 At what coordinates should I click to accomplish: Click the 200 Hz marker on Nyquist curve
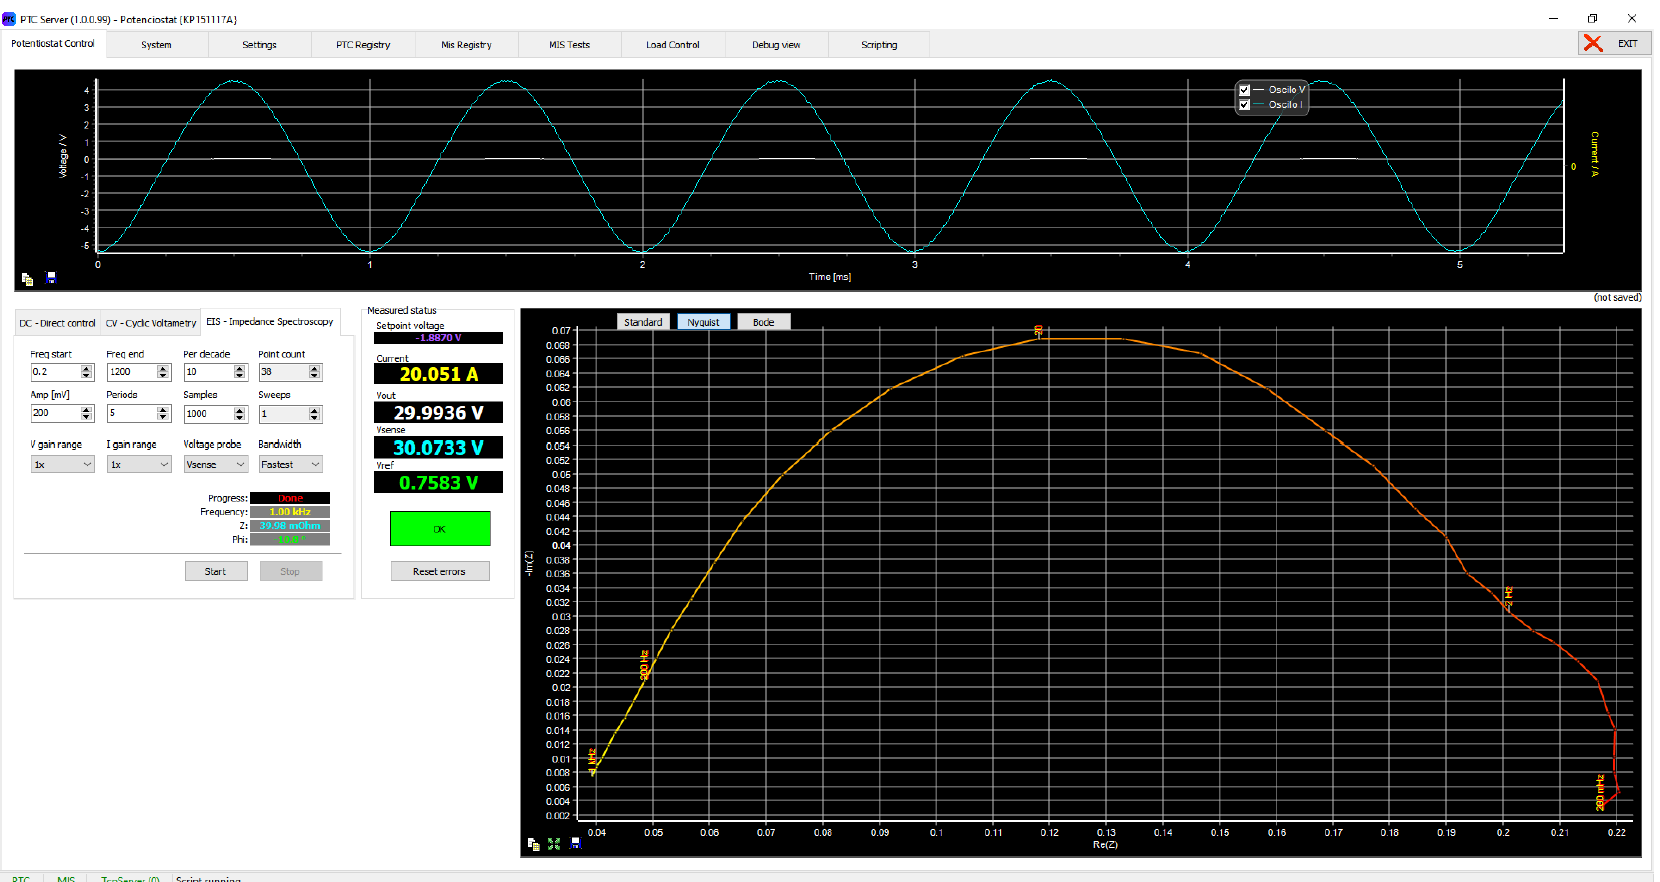coord(644,665)
